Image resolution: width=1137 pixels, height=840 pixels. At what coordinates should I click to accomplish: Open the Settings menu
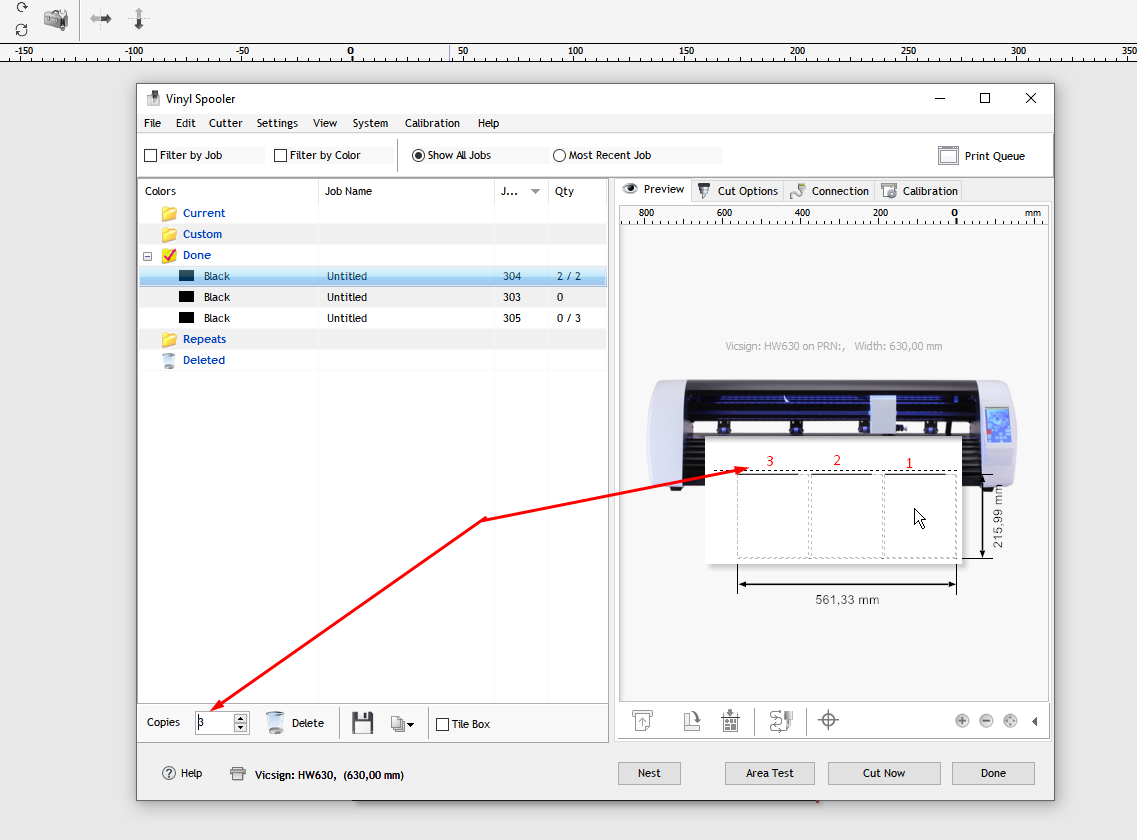click(x=277, y=123)
